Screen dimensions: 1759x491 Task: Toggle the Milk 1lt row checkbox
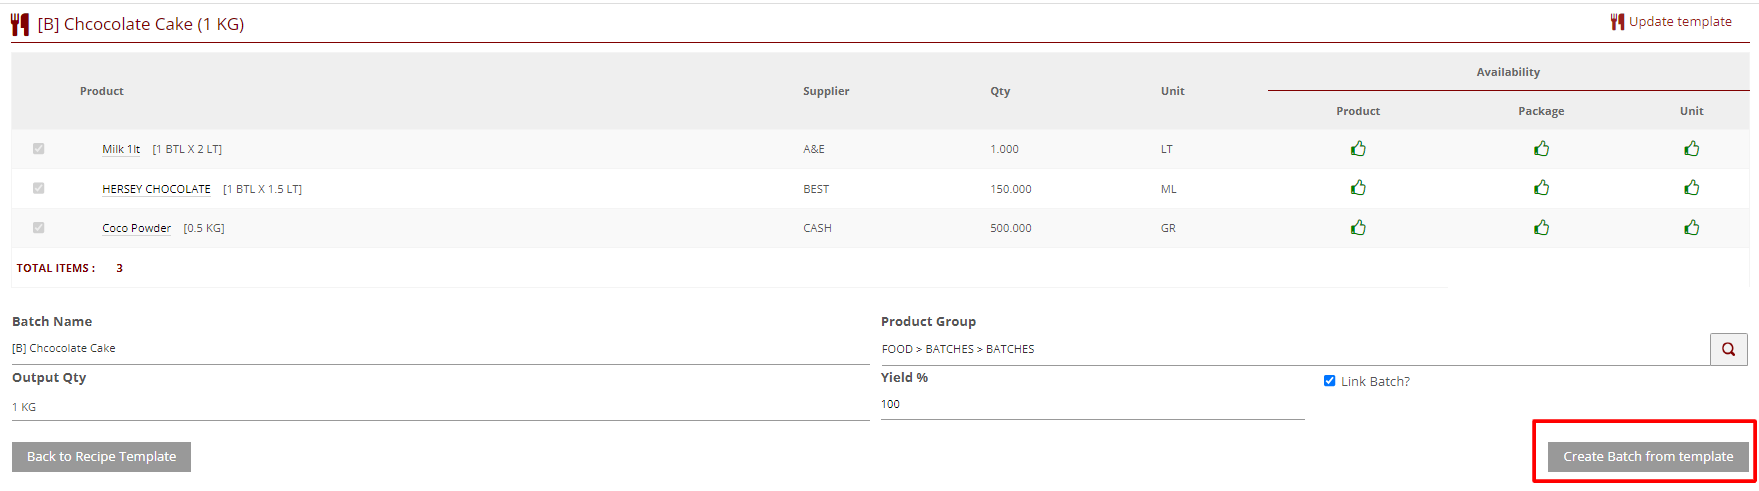tap(39, 149)
